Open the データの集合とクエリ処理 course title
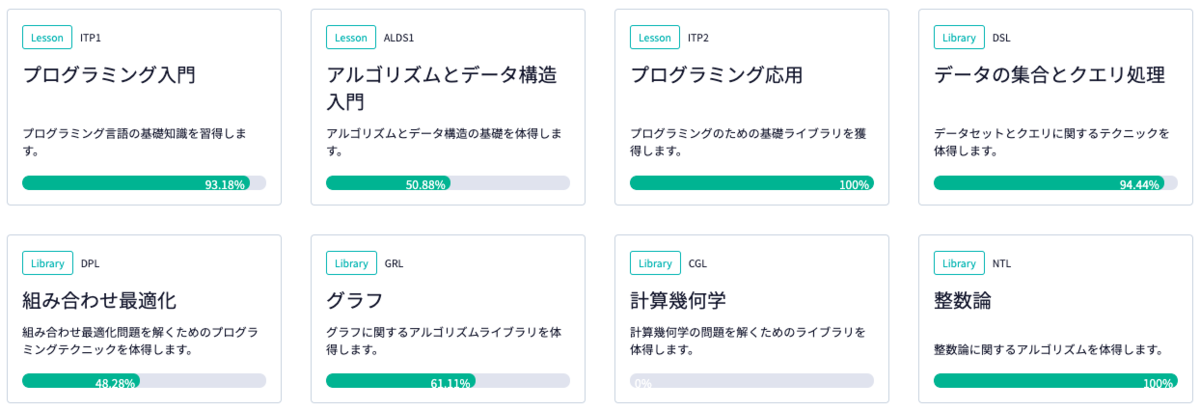The height and width of the screenshot is (411, 1200). [1049, 75]
